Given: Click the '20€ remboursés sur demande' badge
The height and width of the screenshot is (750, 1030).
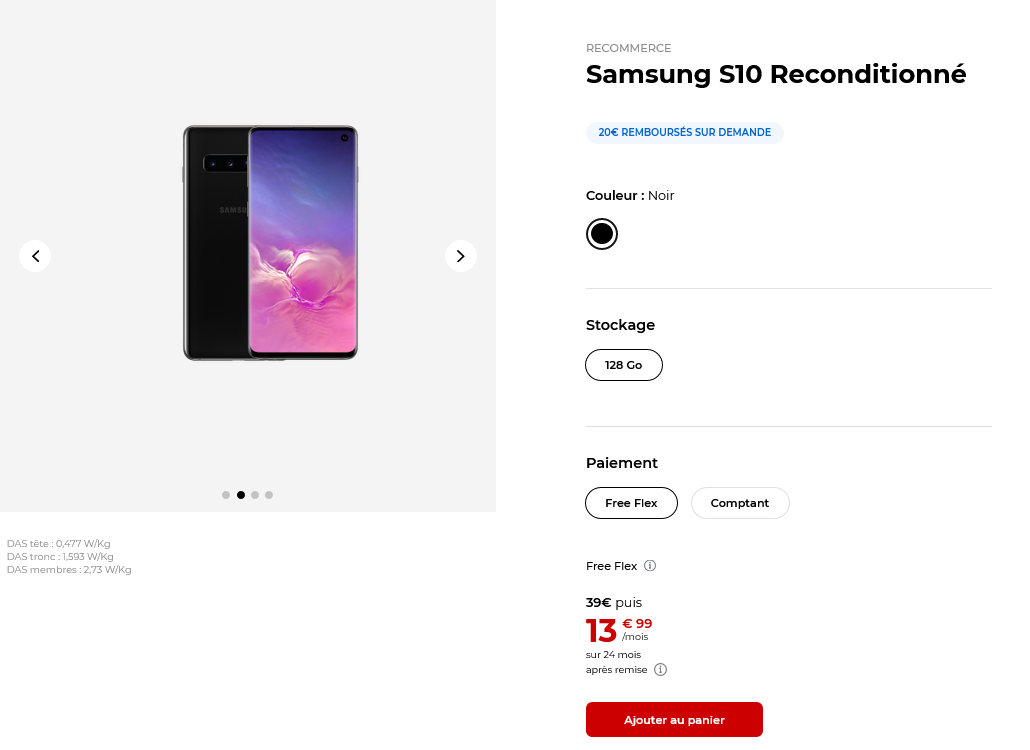Looking at the screenshot, I should 685,133.
